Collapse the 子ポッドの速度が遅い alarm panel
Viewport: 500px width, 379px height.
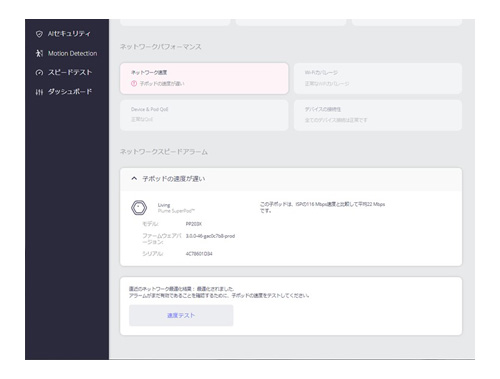click(x=134, y=179)
